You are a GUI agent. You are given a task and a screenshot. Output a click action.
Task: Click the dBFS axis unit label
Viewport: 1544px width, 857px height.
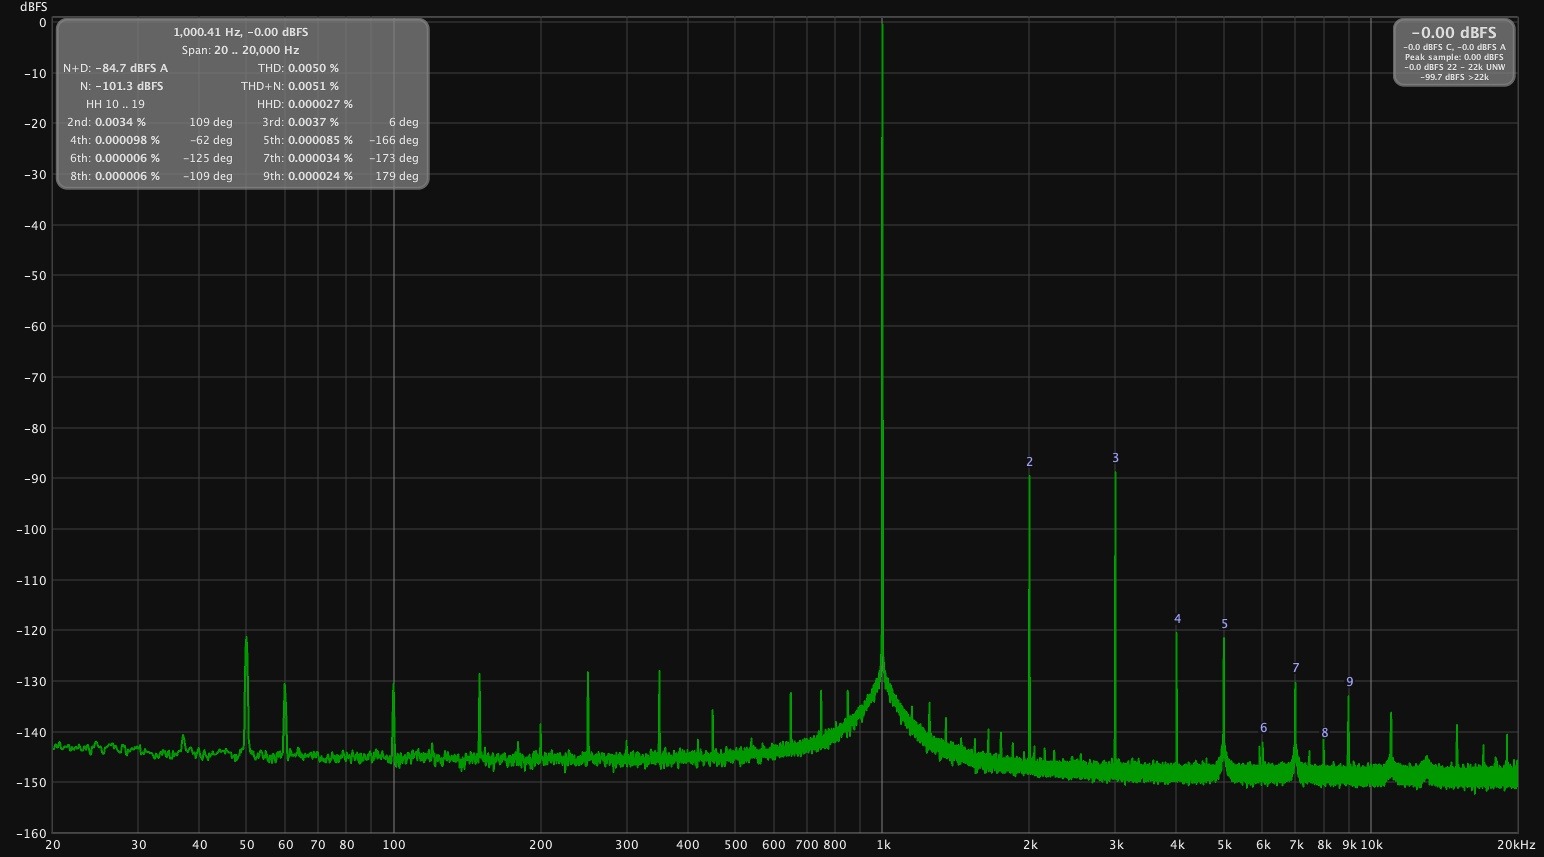[33, 7]
